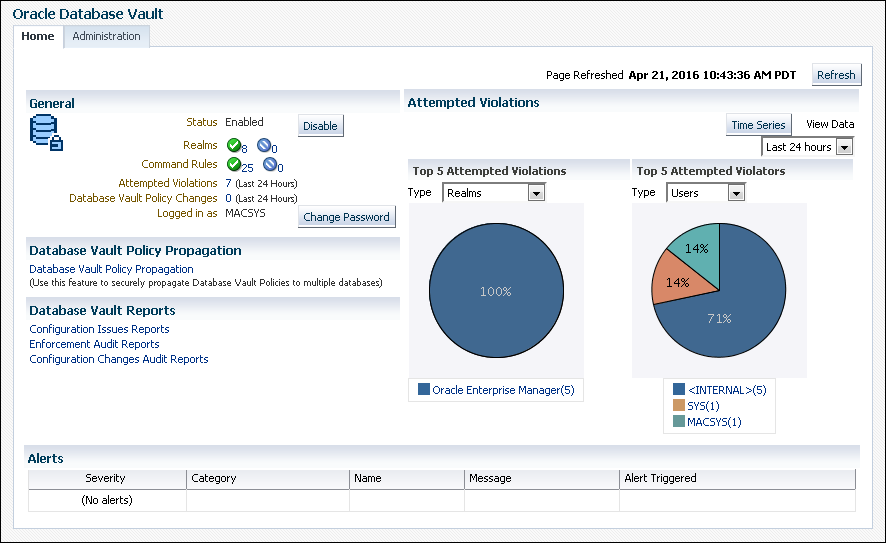Select the Home tab
The image size is (886, 543).
38,36
